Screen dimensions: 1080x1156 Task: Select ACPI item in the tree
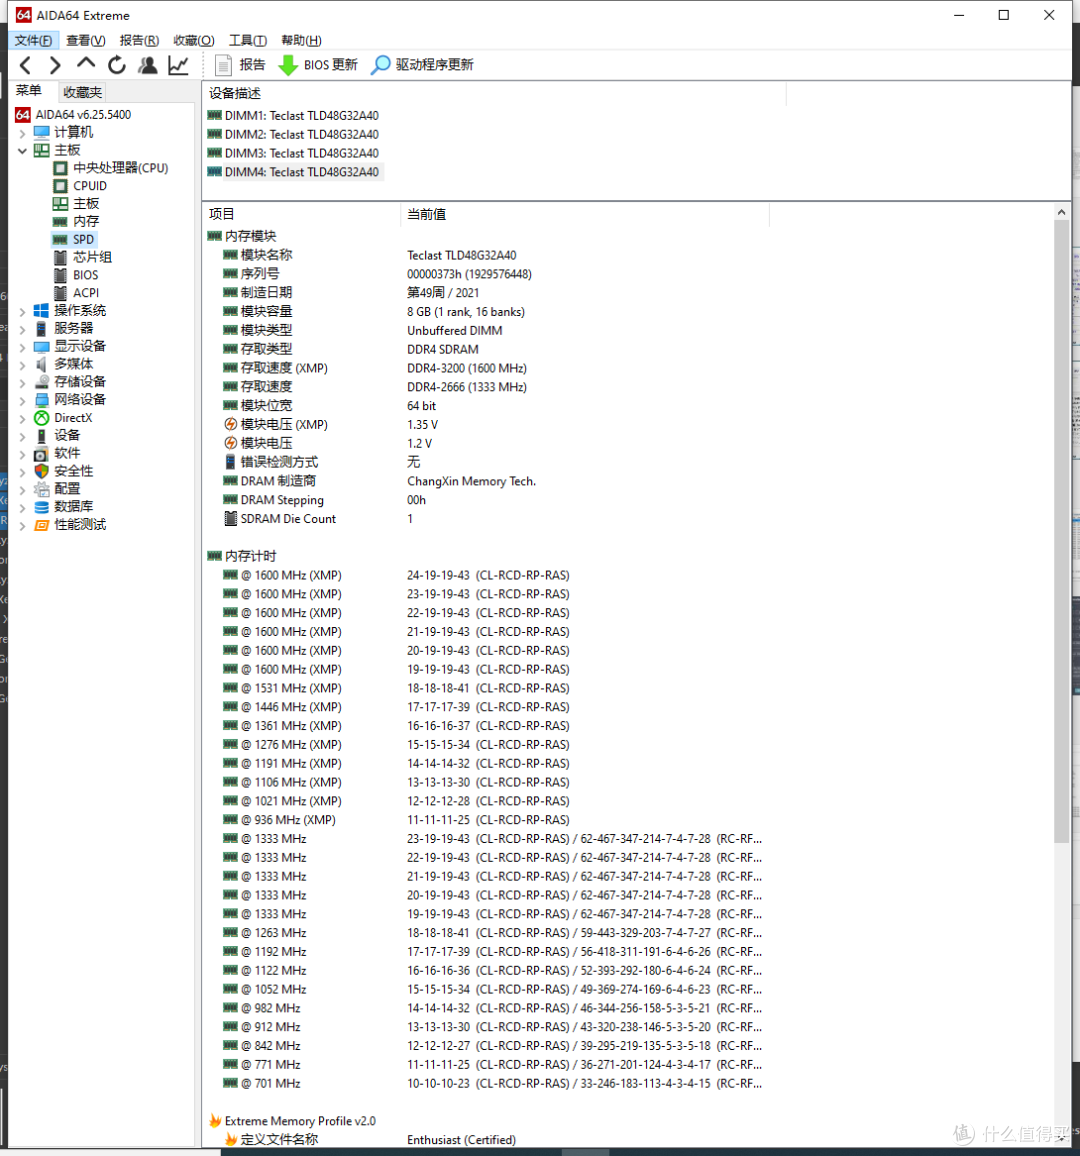point(76,293)
